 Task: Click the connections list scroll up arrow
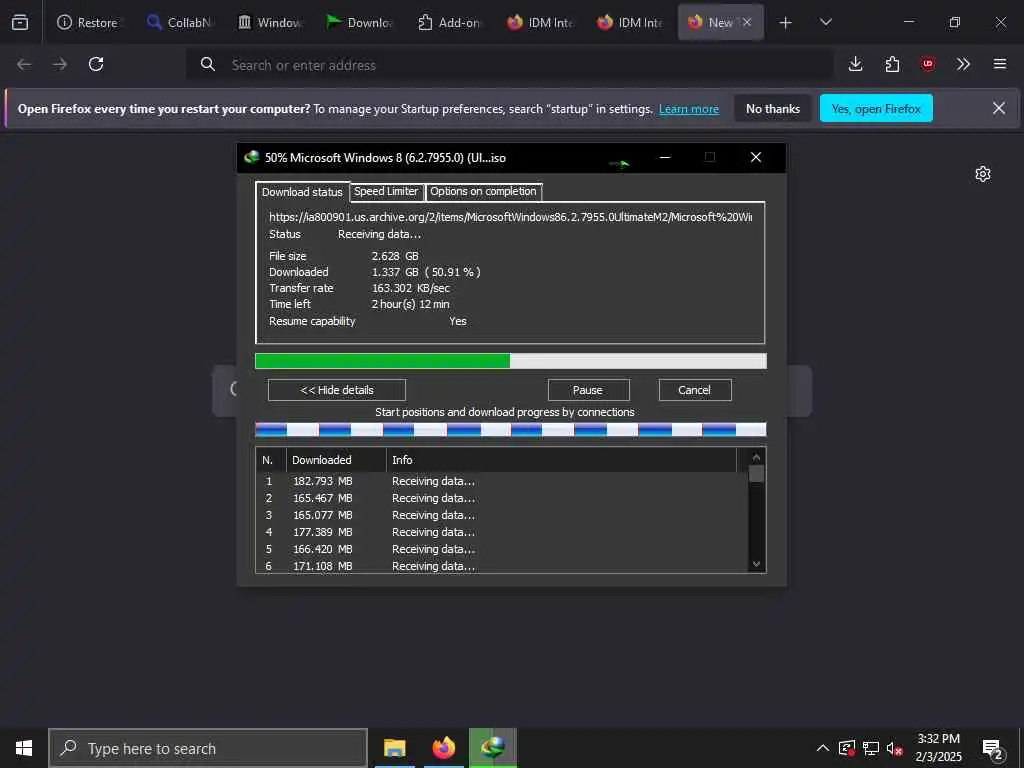756,457
